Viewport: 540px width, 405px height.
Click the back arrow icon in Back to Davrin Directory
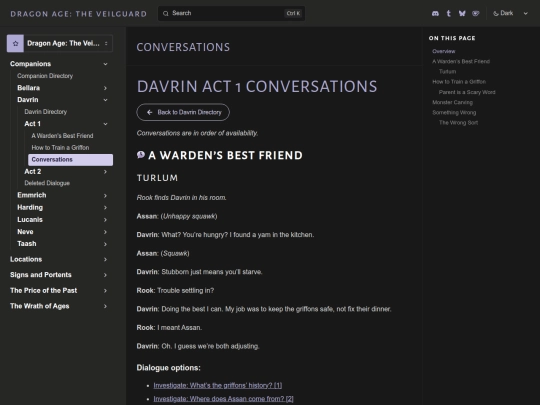149,112
